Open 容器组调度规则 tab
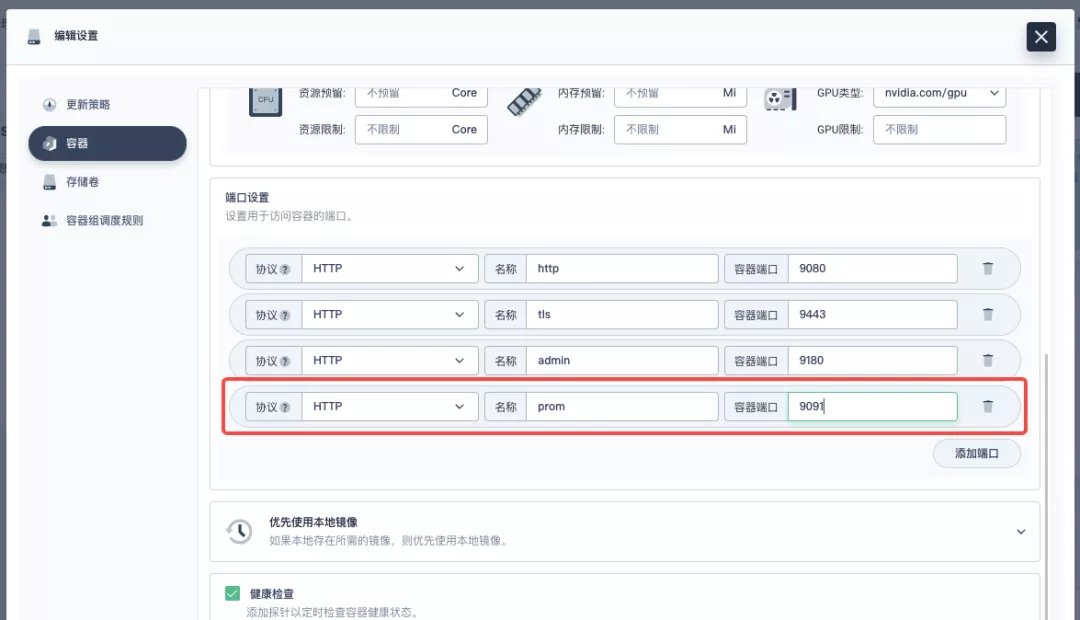Screen dimensions: 1080x620 point(107,220)
